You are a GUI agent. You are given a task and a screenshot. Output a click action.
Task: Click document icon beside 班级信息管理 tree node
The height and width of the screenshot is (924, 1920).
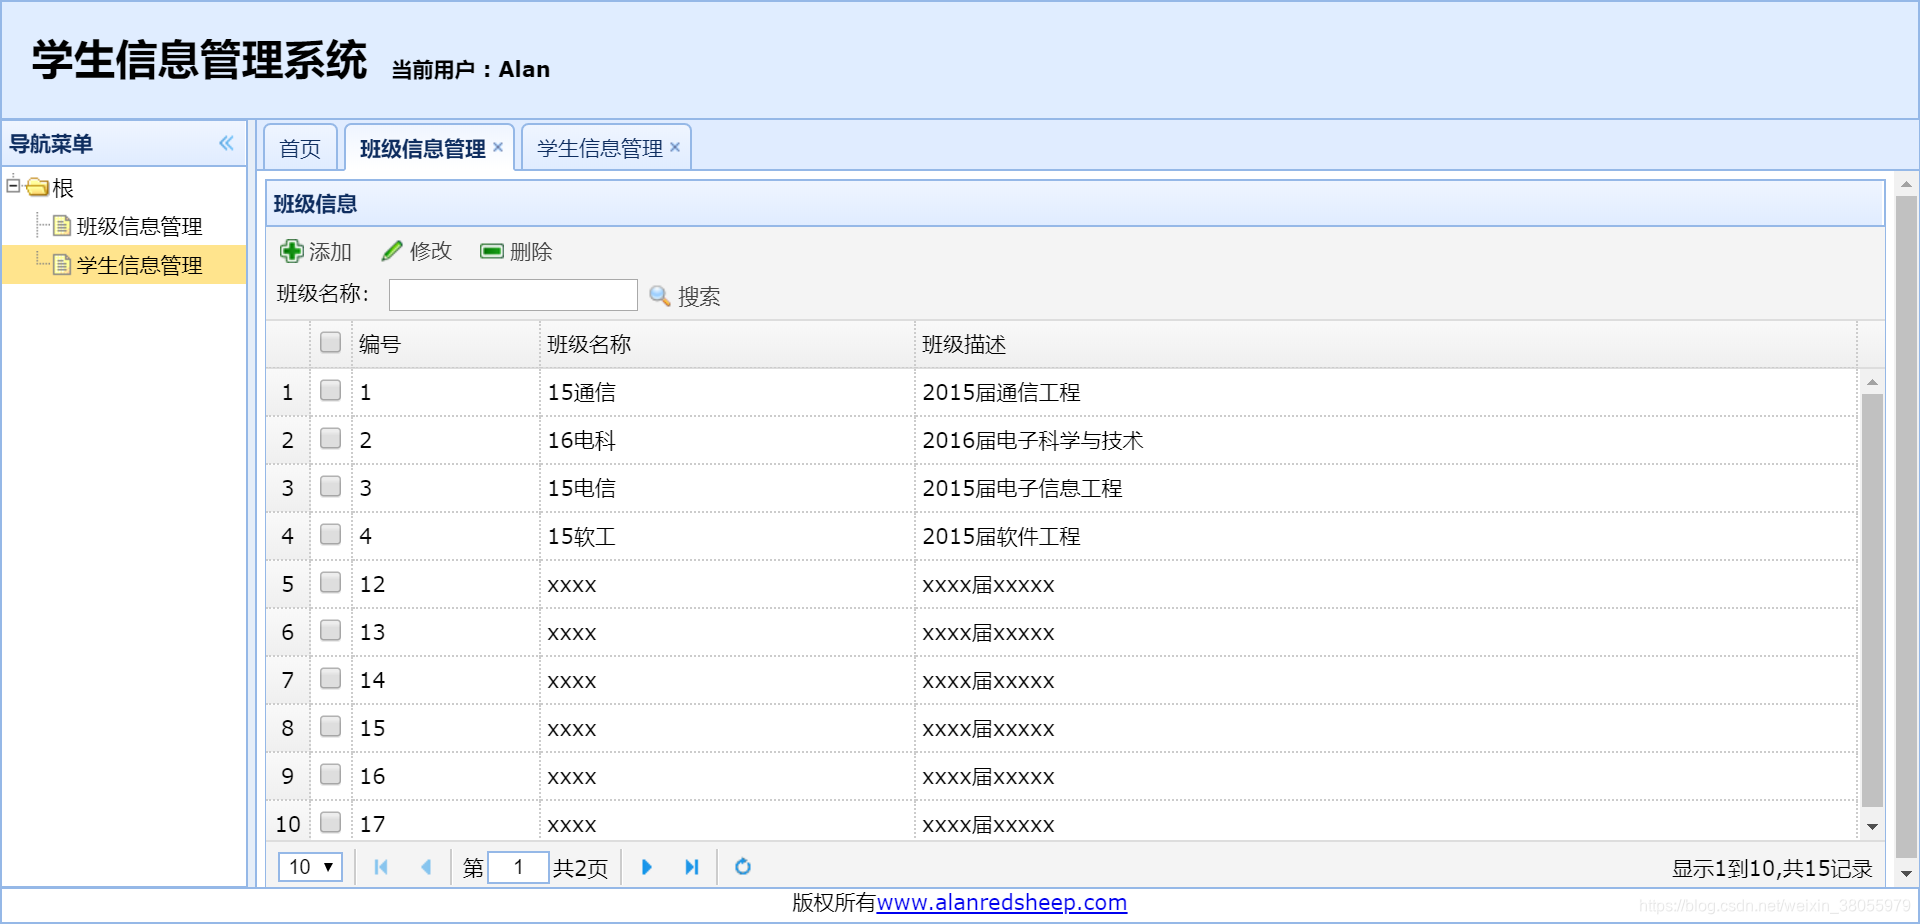62,225
